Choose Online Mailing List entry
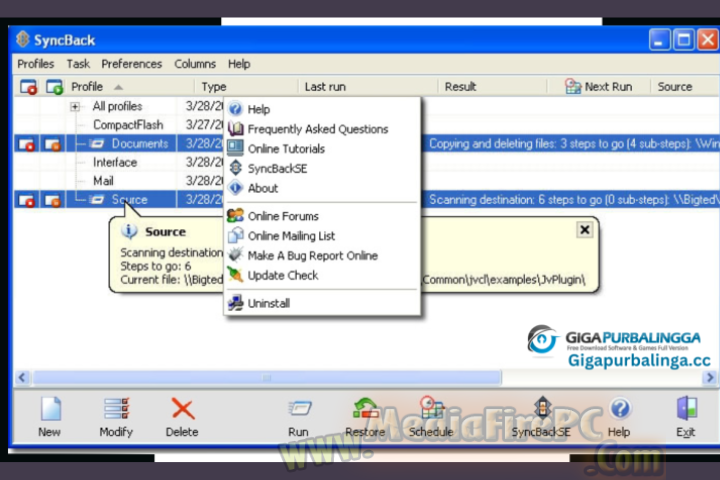Image resolution: width=720 pixels, height=480 pixels. pos(322,236)
